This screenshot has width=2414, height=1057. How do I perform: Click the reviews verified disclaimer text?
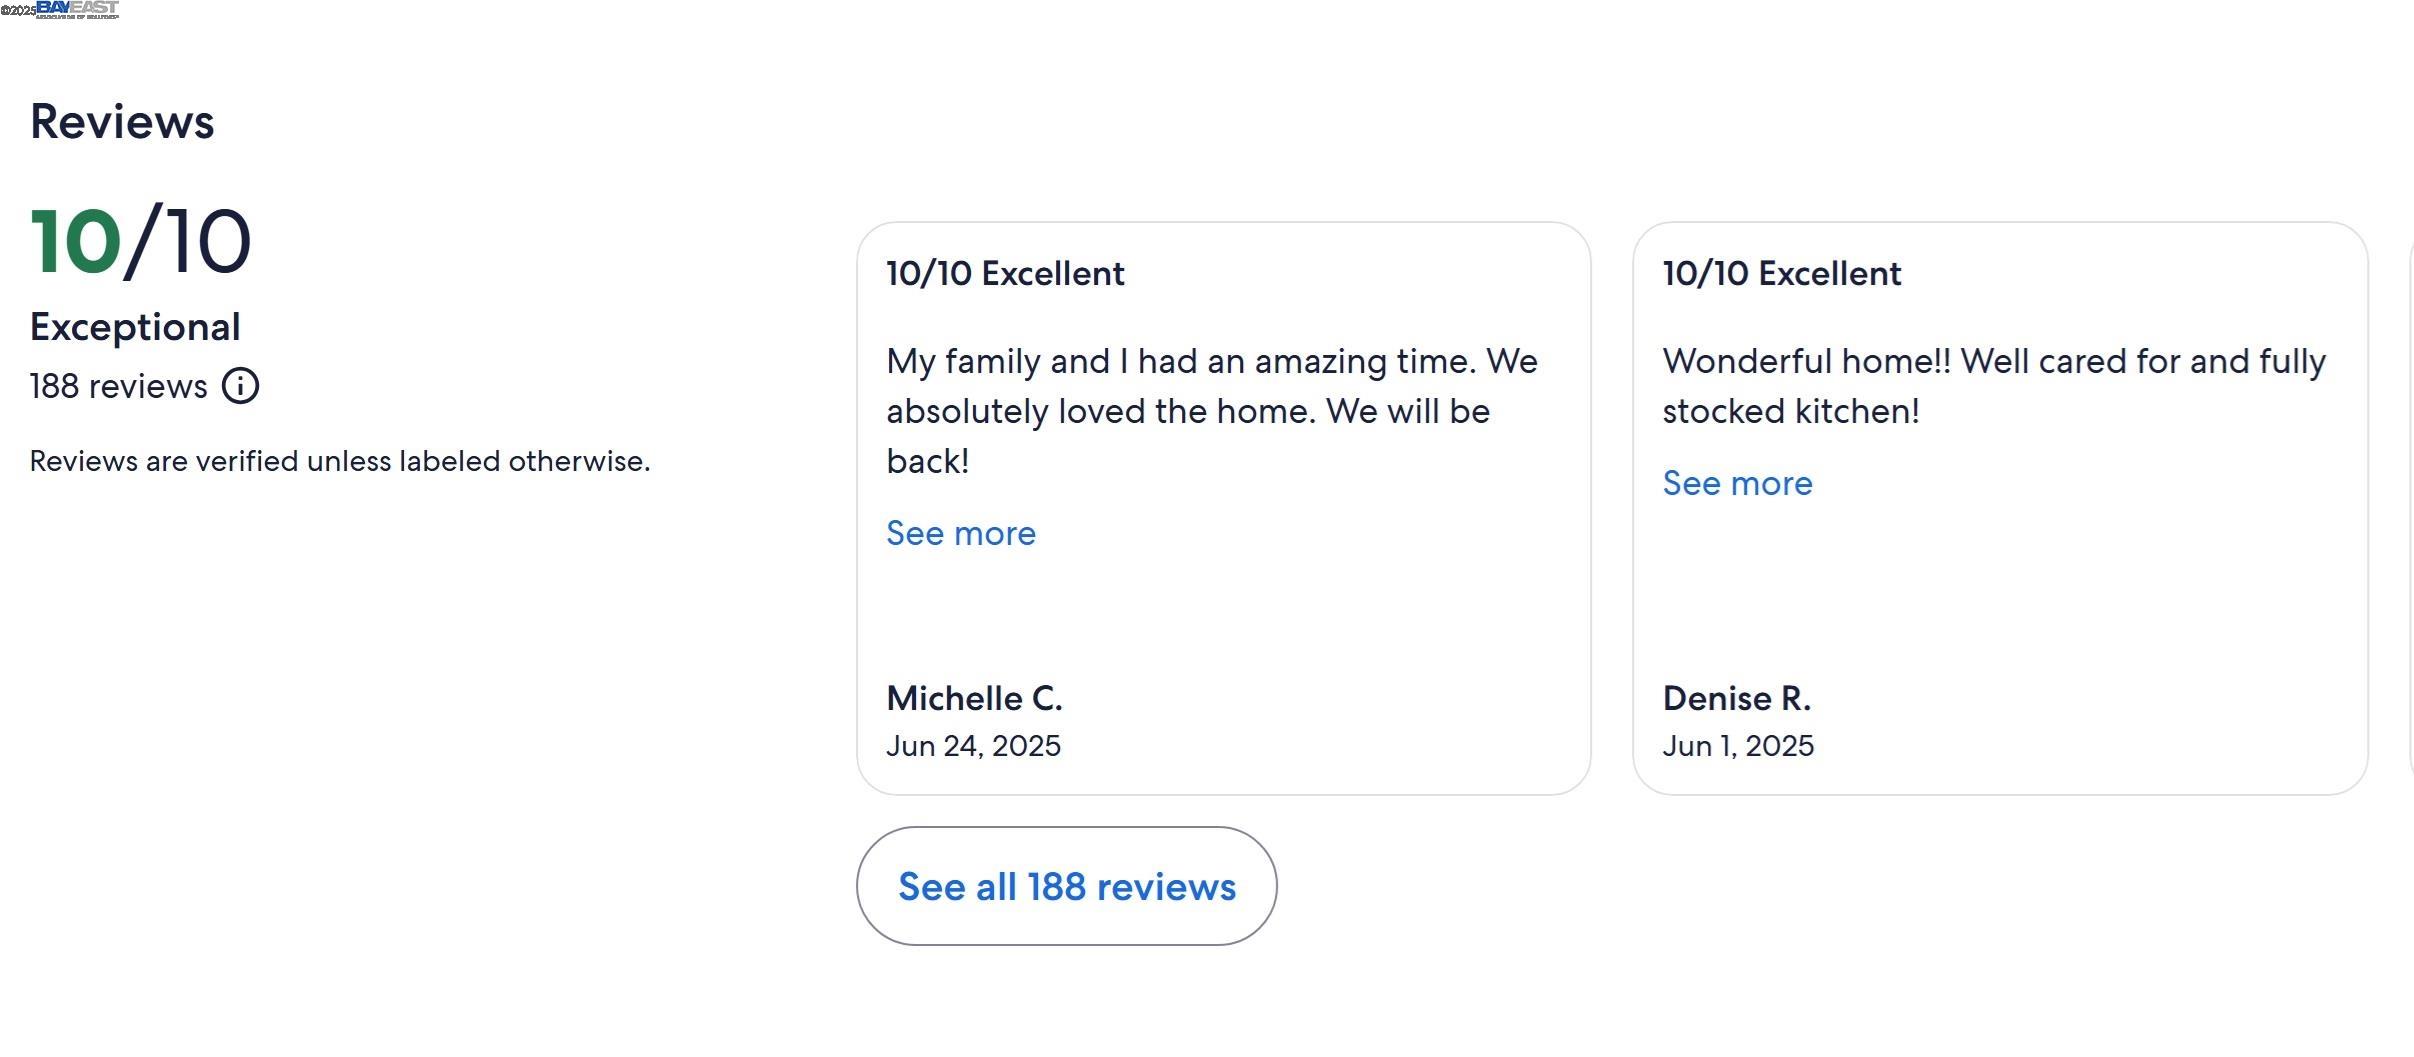point(340,461)
